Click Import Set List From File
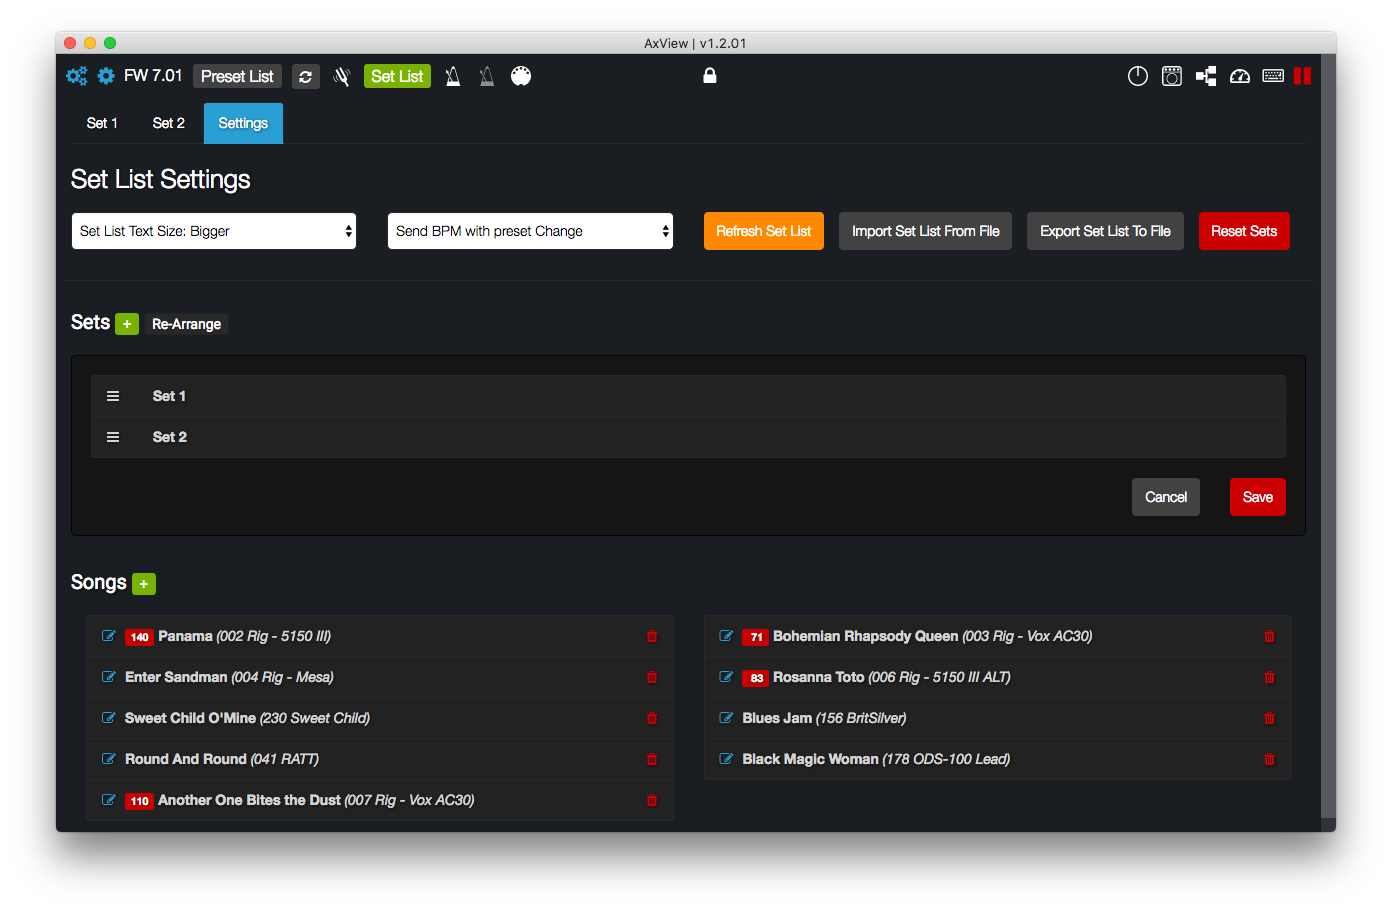Screen dimensions: 1392x912 tap(926, 231)
